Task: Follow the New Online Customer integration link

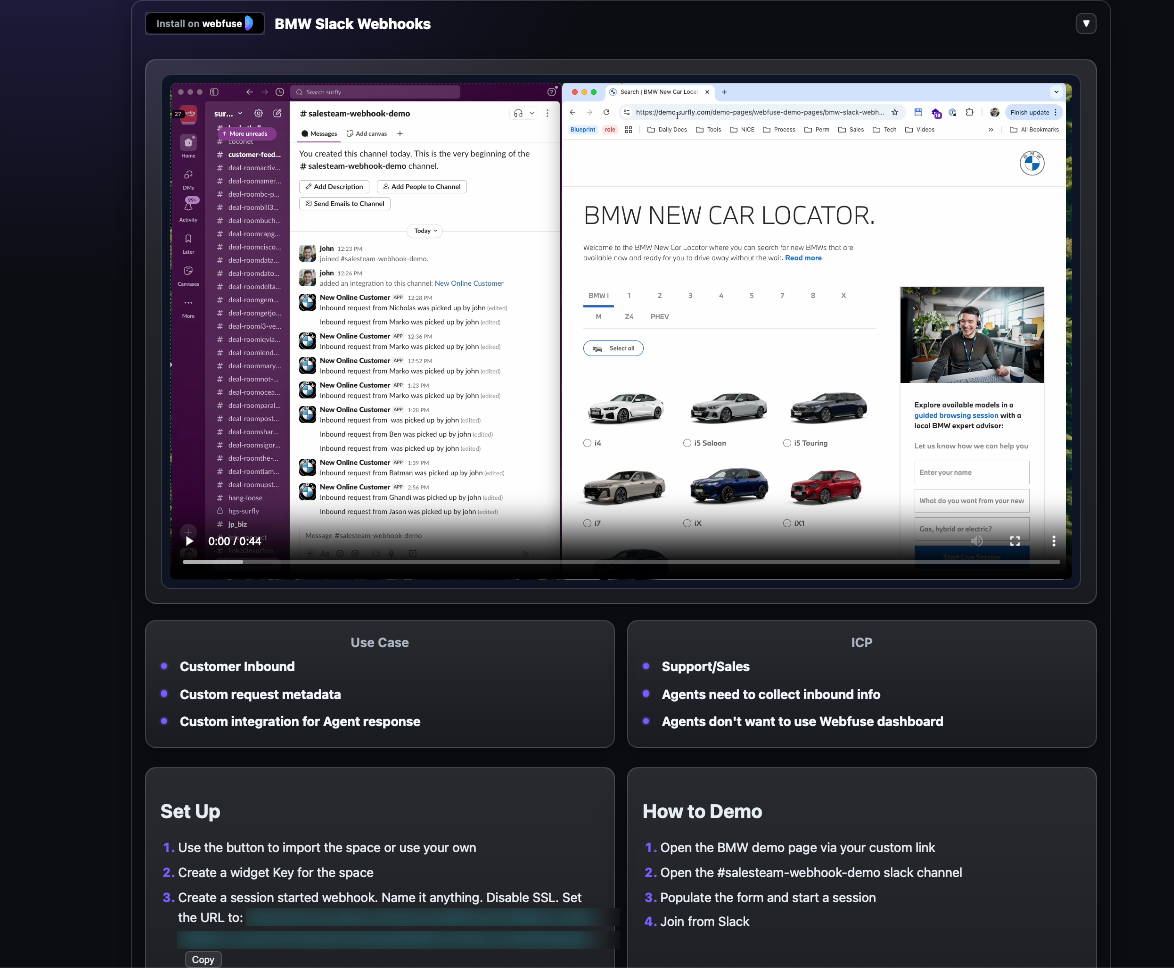Action: point(469,284)
